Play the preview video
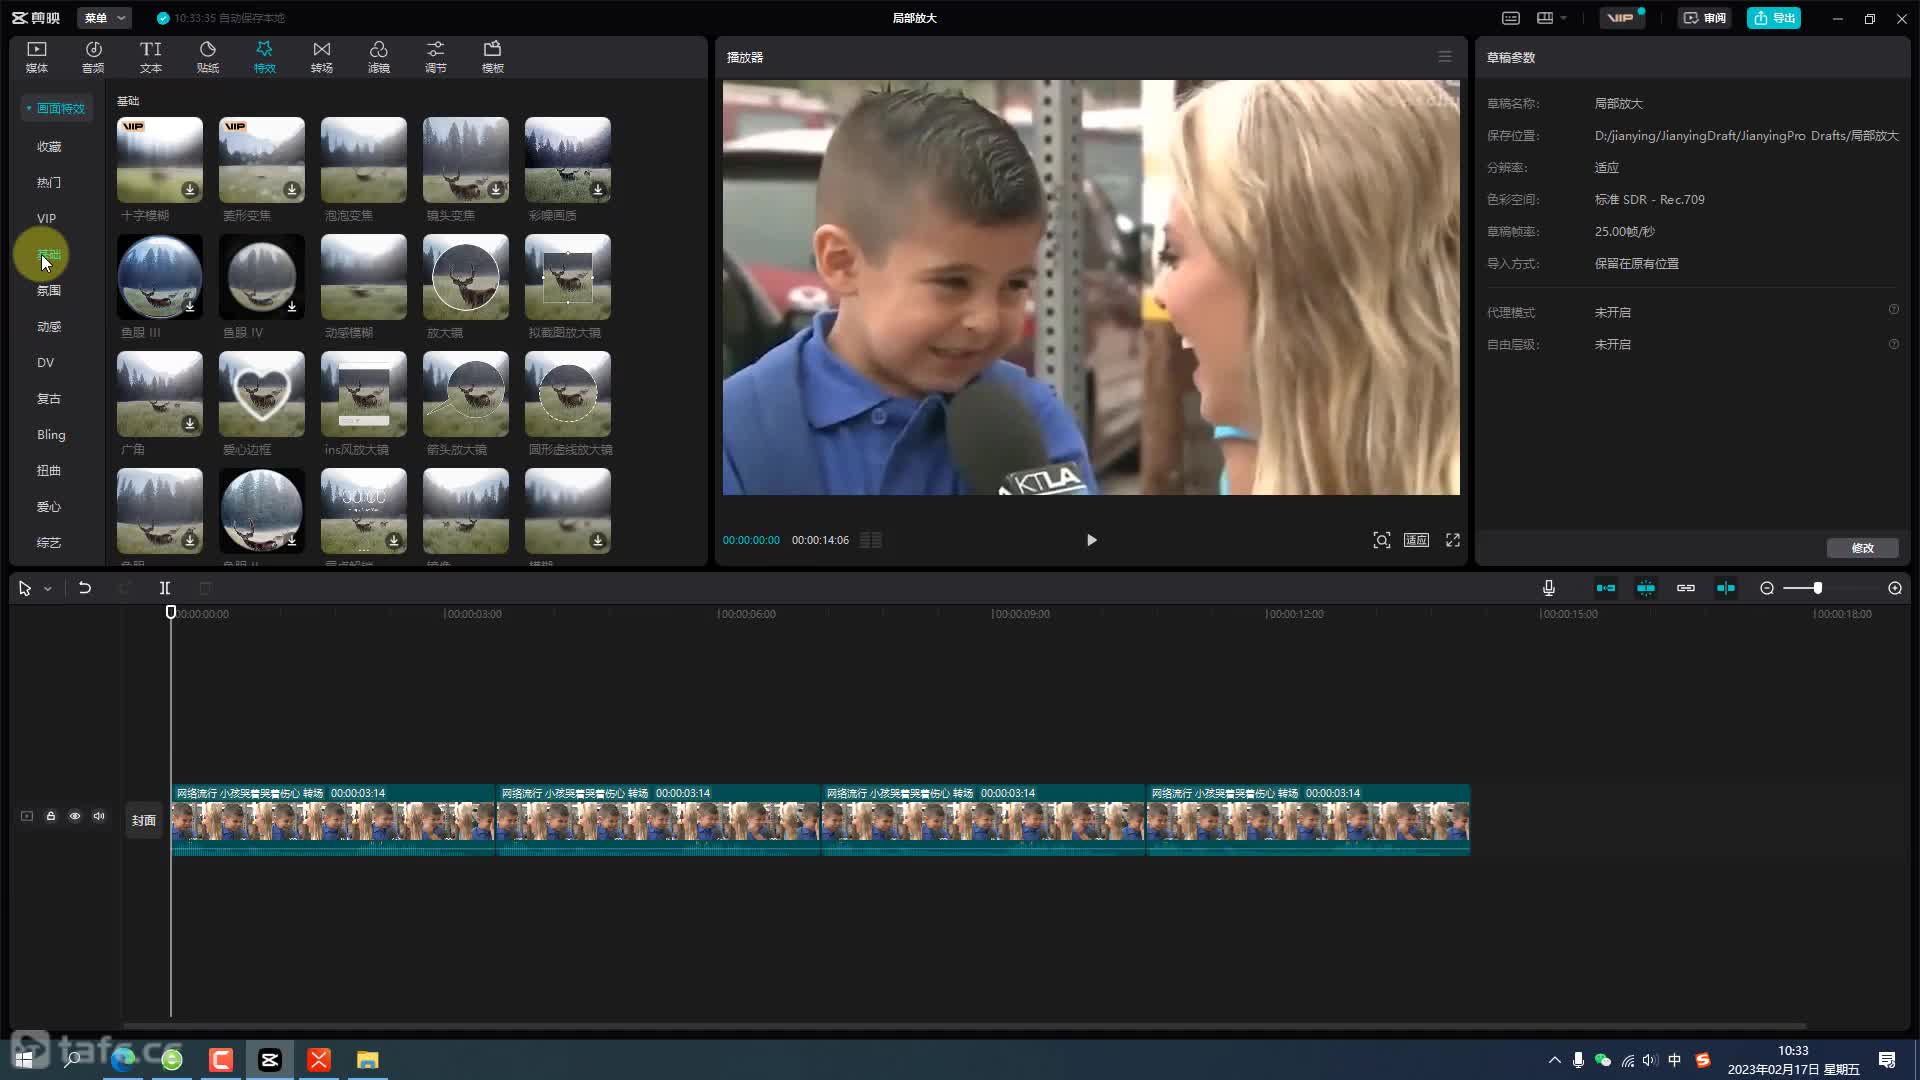 (1091, 540)
